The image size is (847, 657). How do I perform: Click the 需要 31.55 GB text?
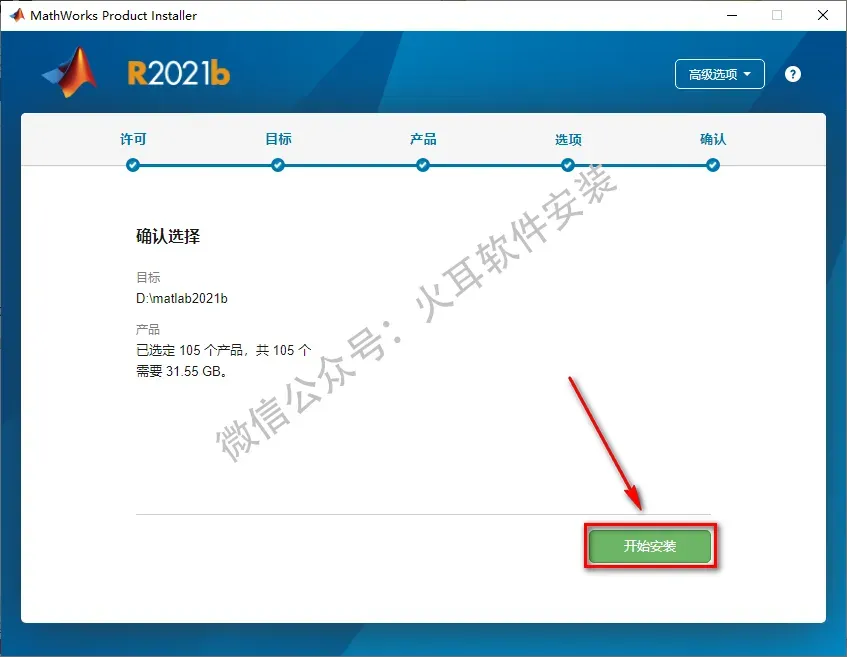click(x=182, y=371)
